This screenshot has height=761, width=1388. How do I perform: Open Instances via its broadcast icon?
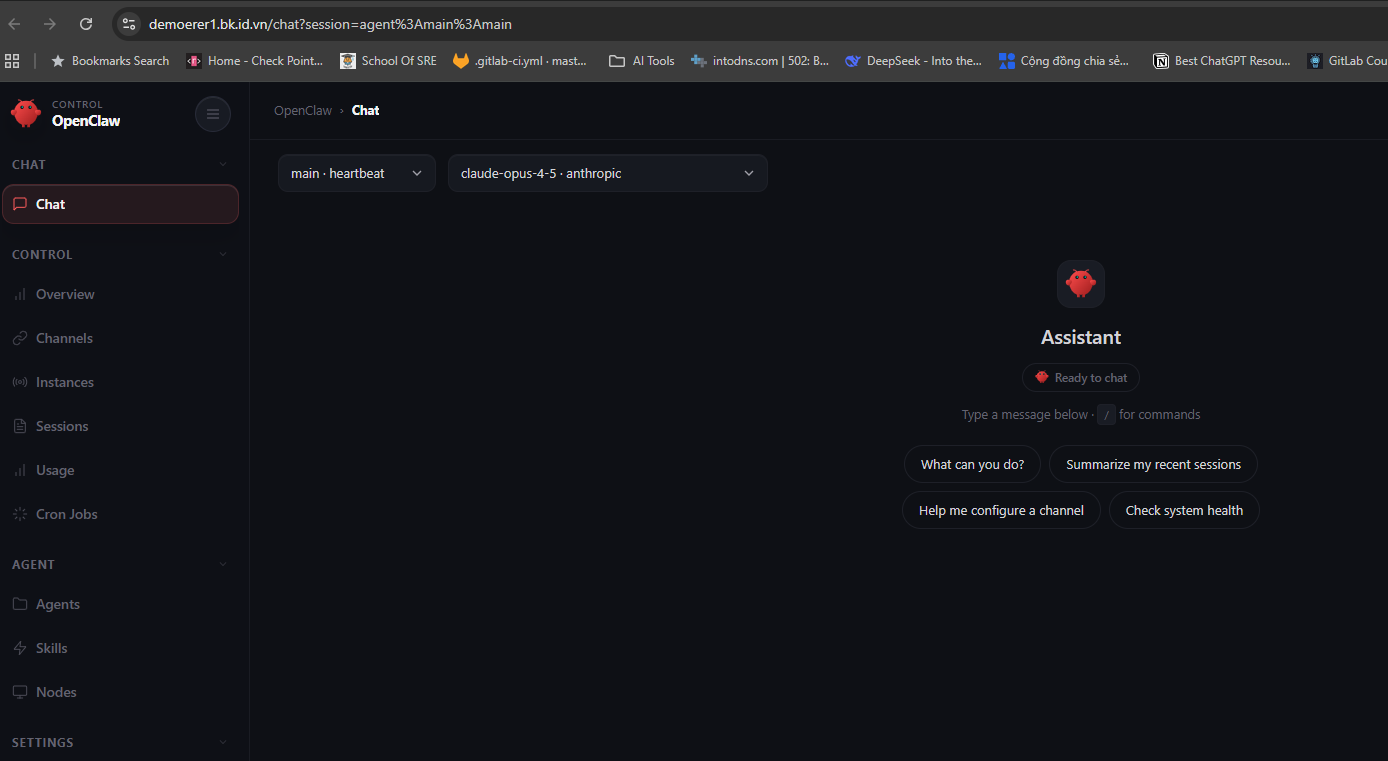point(20,382)
